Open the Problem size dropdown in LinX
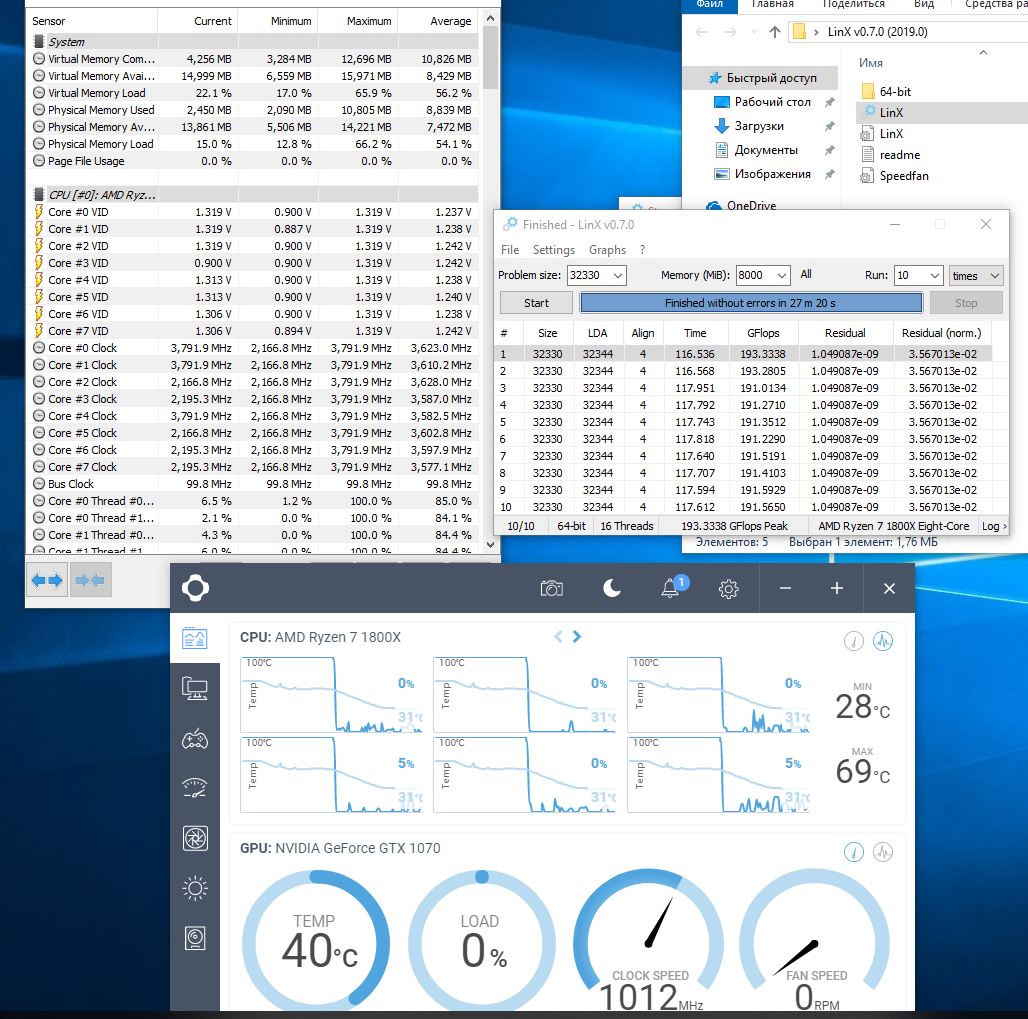Screen dimensions: 1028x1019 (x=617, y=275)
